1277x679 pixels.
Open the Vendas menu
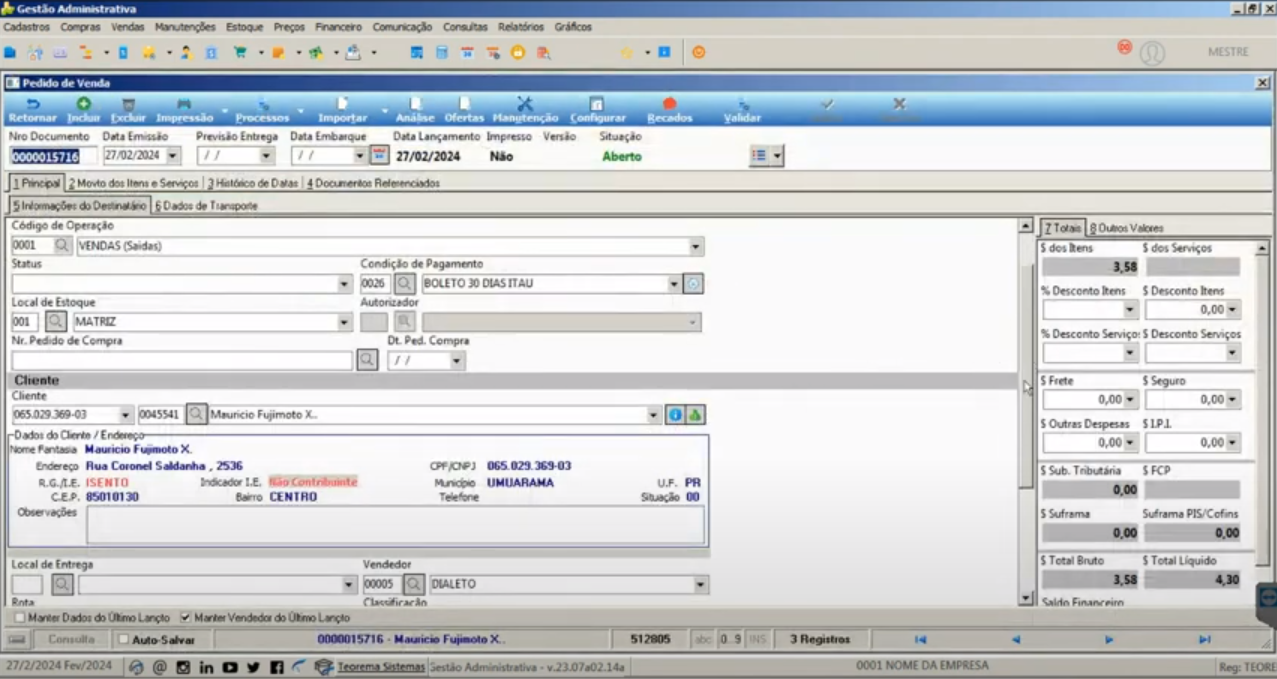pos(128,27)
